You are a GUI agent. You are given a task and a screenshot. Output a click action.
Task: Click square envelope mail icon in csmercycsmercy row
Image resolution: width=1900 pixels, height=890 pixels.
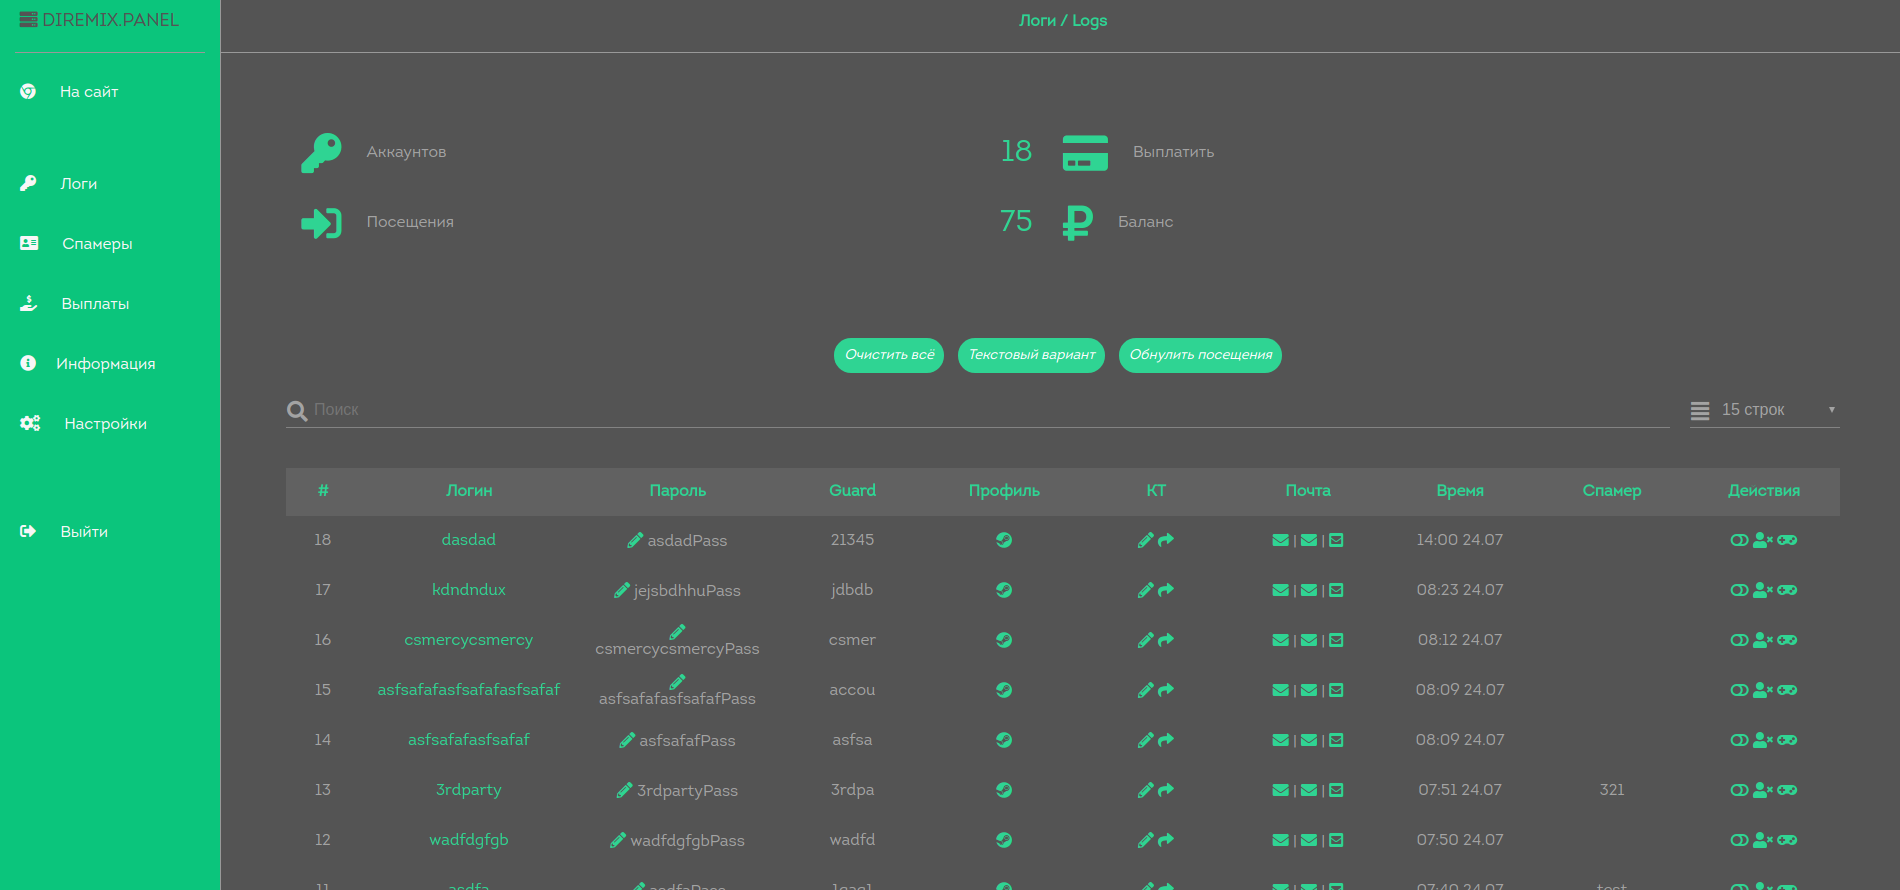click(x=1336, y=640)
